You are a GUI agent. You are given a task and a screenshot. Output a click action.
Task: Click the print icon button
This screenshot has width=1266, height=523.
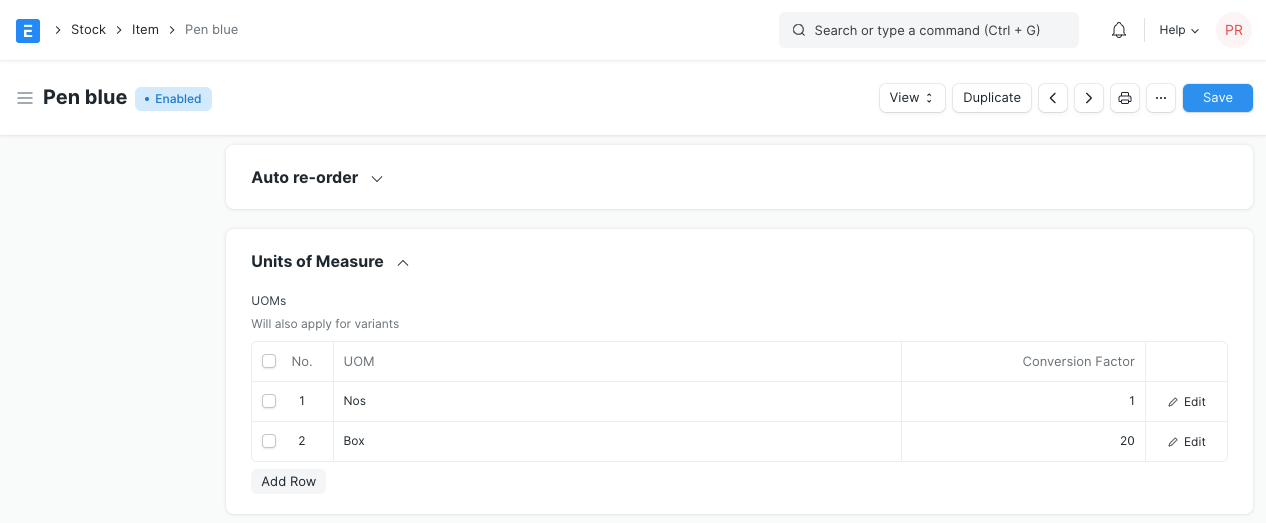[x=1125, y=98]
